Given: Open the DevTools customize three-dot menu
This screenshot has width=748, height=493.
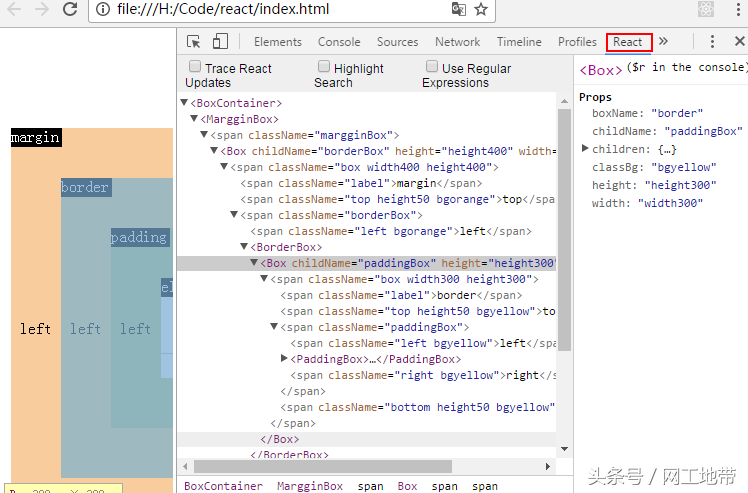Looking at the screenshot, I should tap(712, 42).
